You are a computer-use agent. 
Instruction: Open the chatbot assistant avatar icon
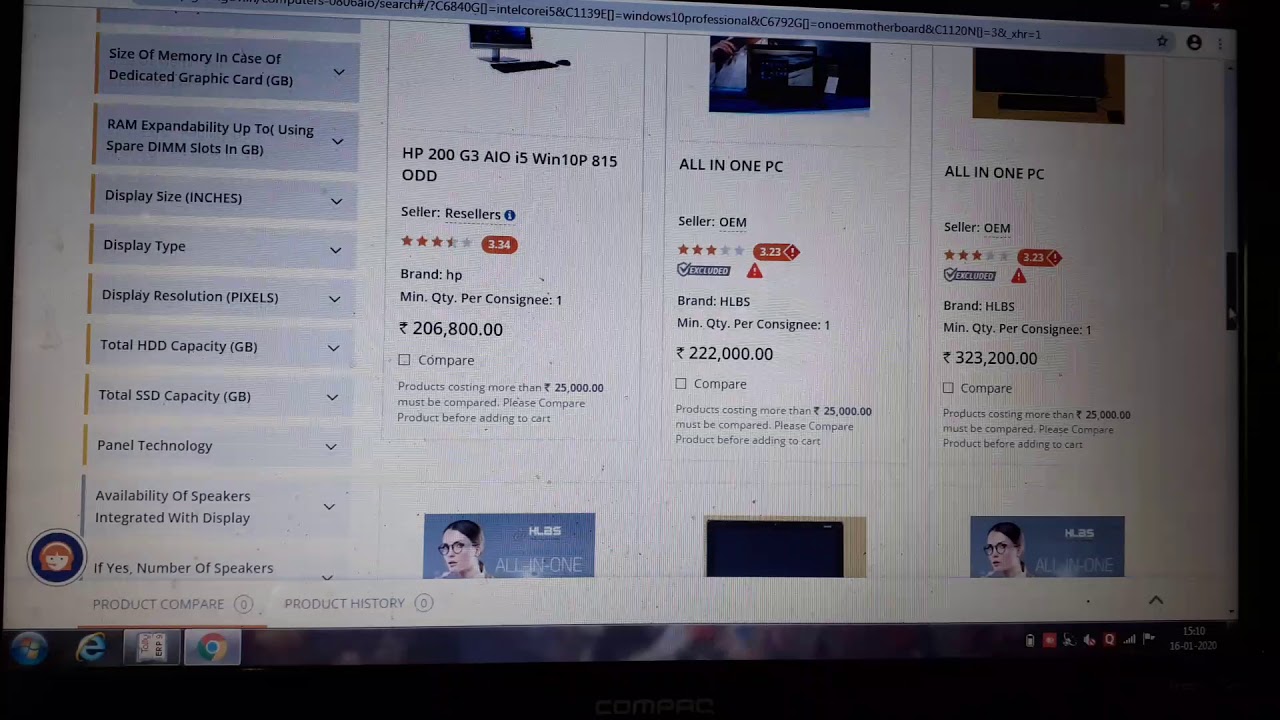pos(56,557)
